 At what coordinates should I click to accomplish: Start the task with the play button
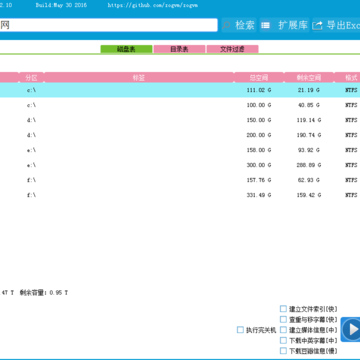[351, 329]
